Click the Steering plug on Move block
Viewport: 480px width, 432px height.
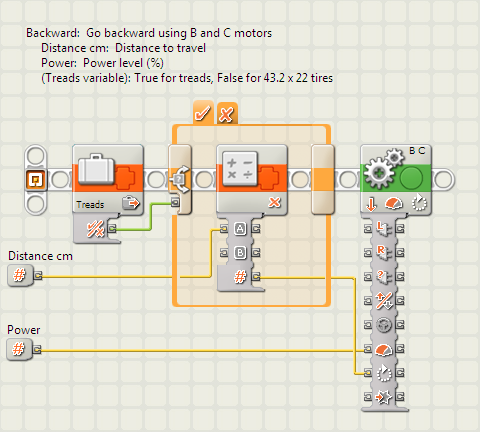[x=368, y=325]
